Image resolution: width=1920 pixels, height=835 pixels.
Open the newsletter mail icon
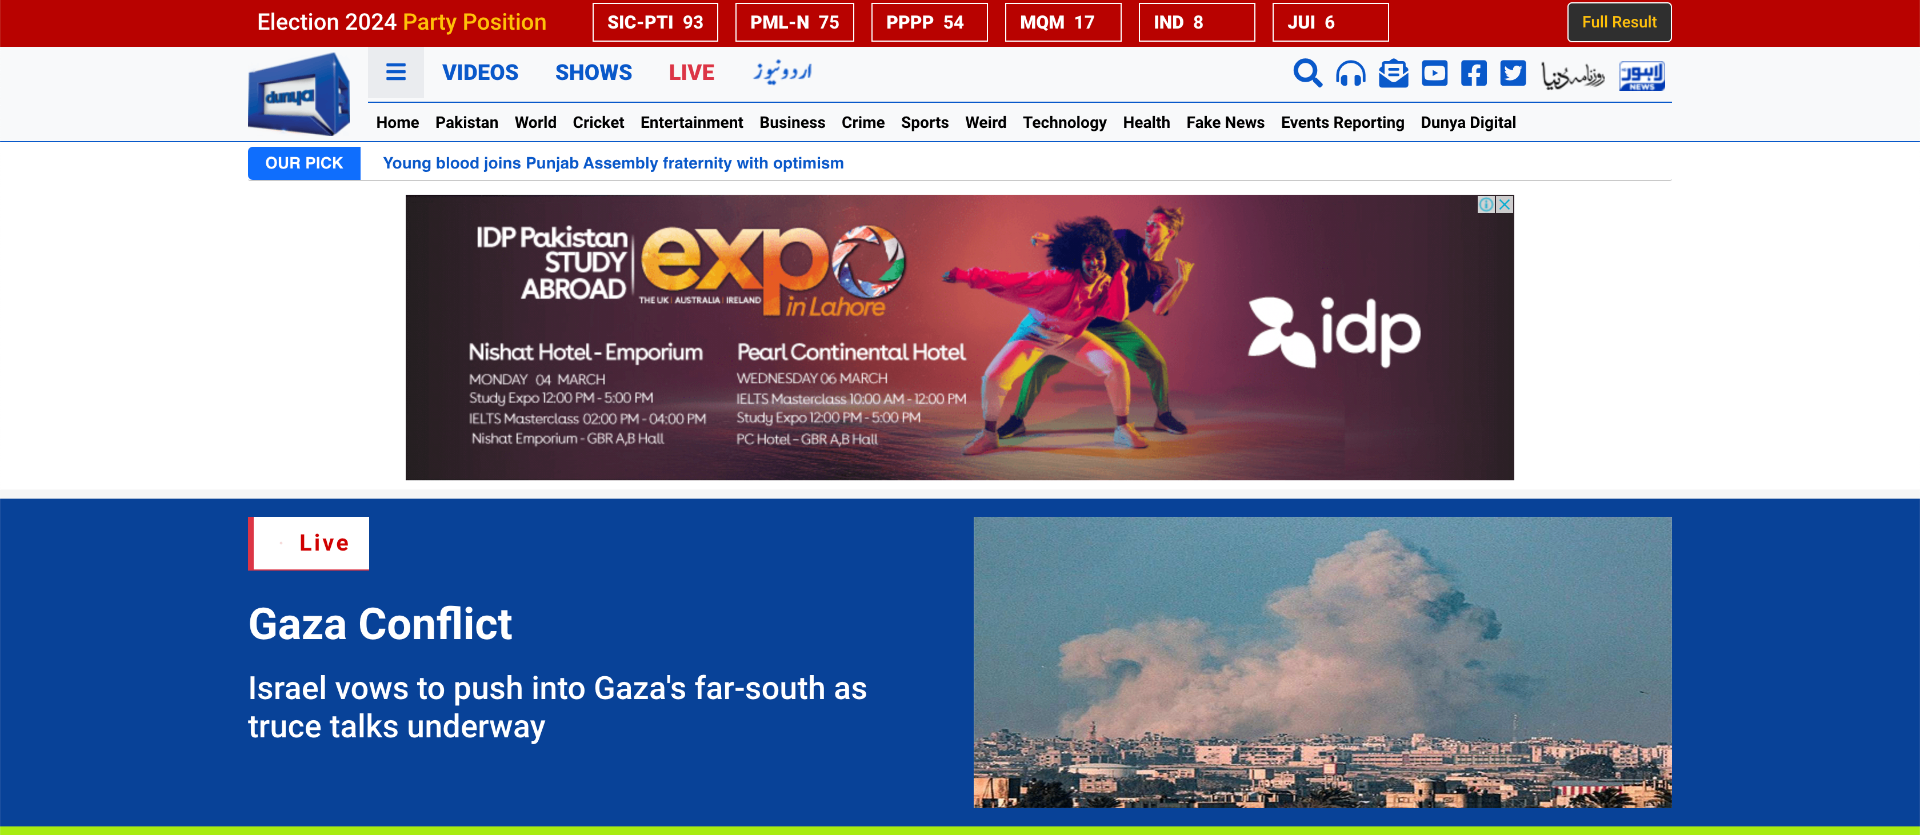click(x=1393, y=73)
